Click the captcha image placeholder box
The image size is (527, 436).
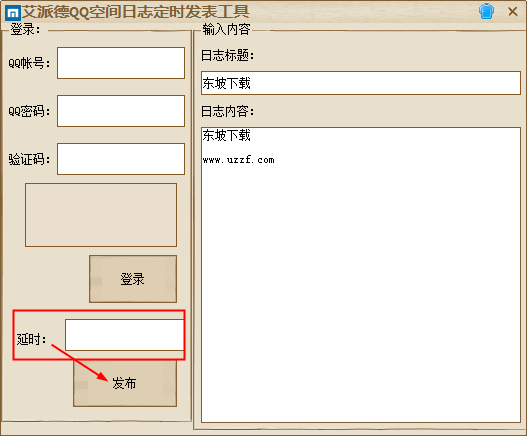[101, 215]
